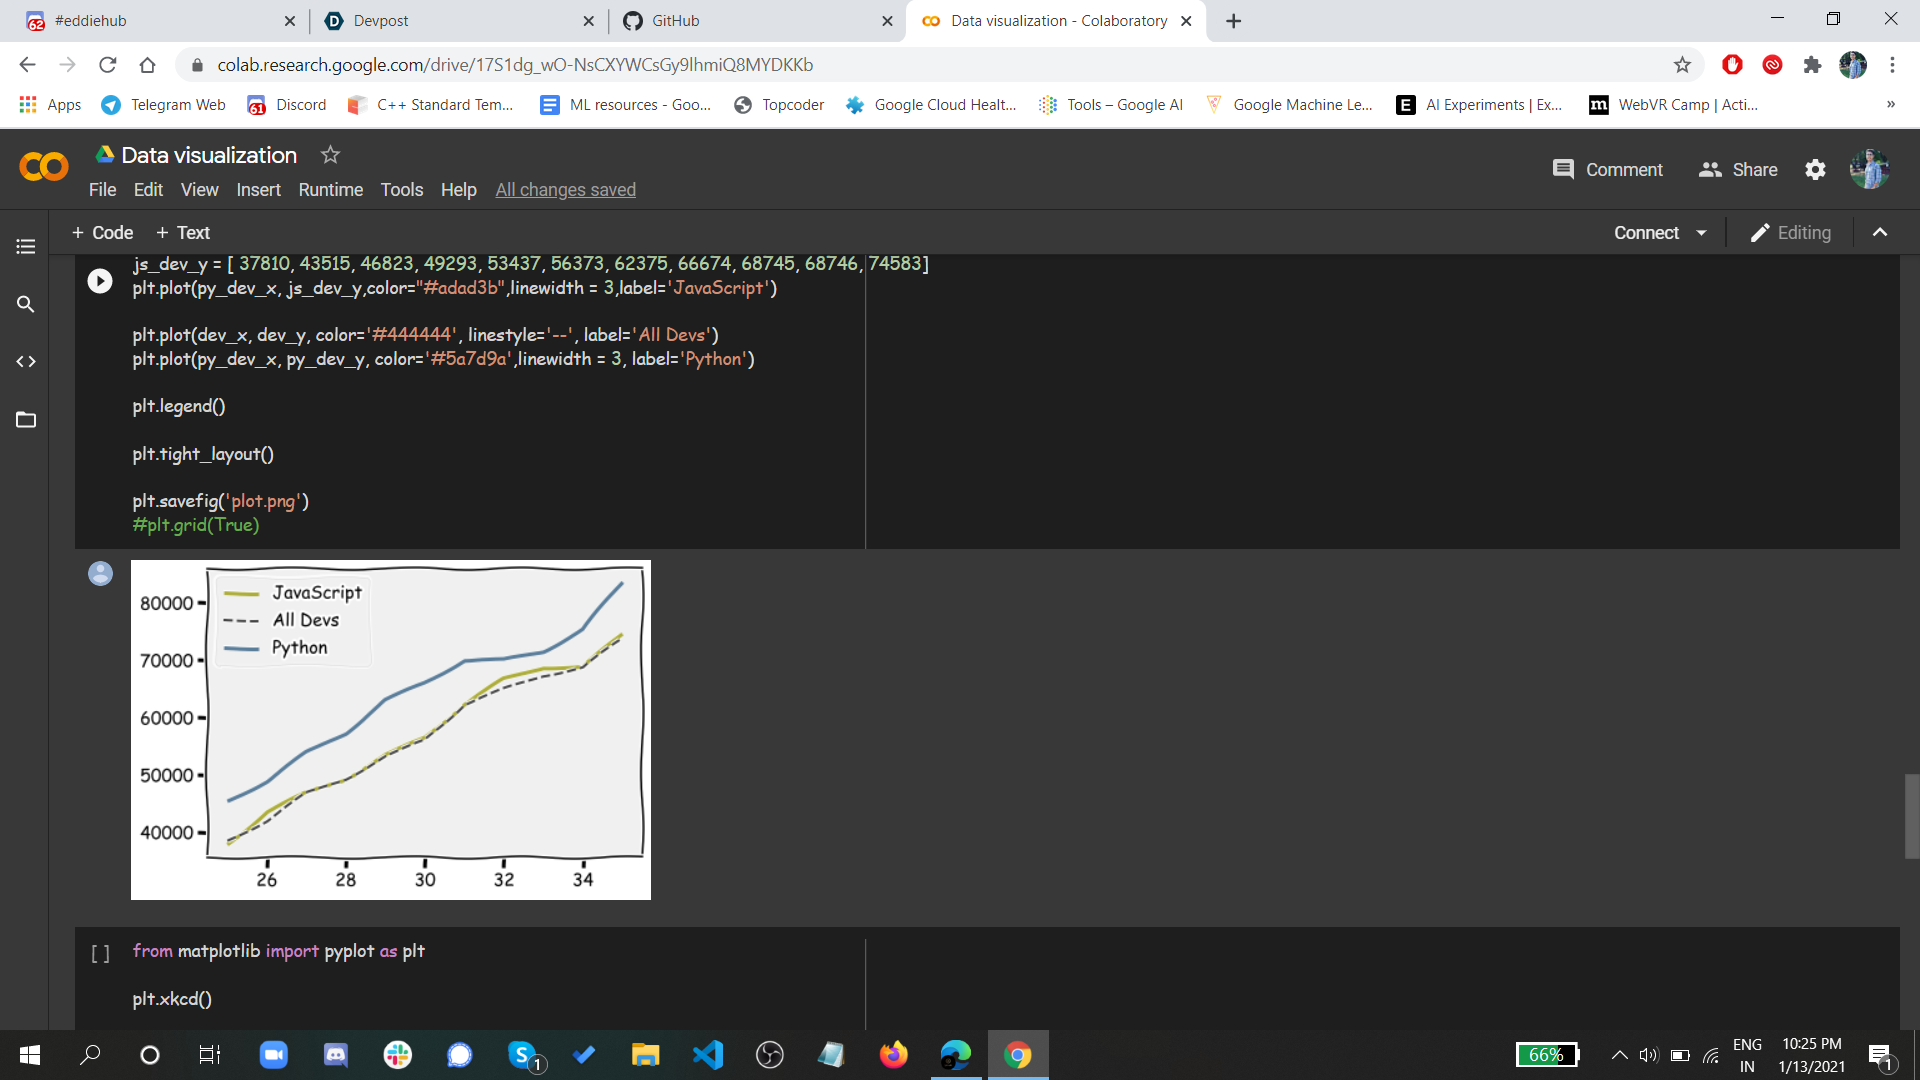This screenshot has height=1080, width=1920.
Task: Open the Runtime menu
Action: point(330,190)
